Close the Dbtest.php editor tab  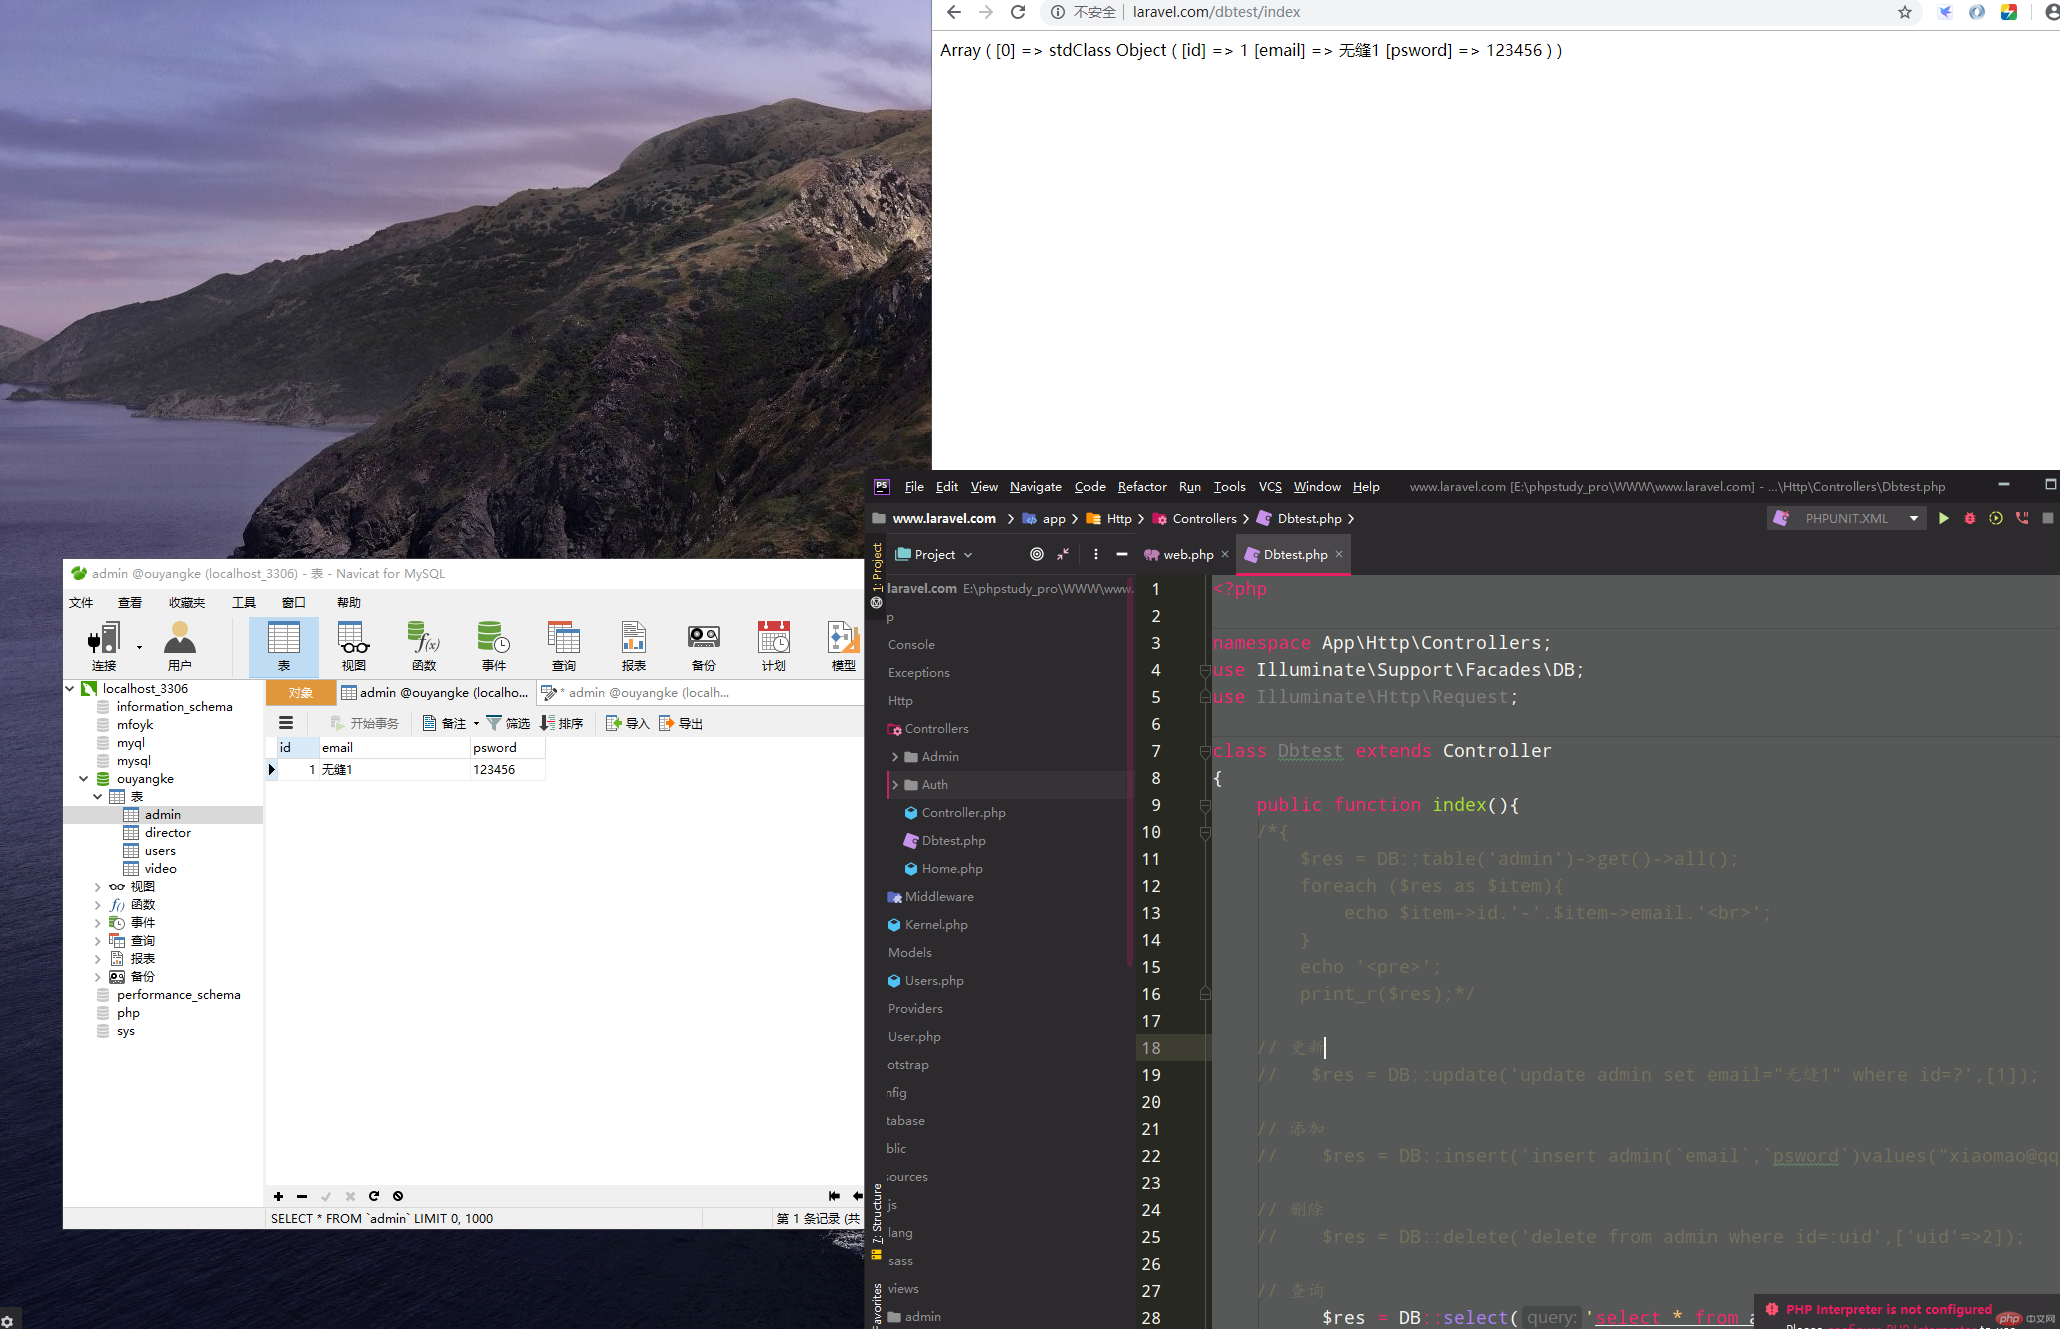click(1339, 554)
